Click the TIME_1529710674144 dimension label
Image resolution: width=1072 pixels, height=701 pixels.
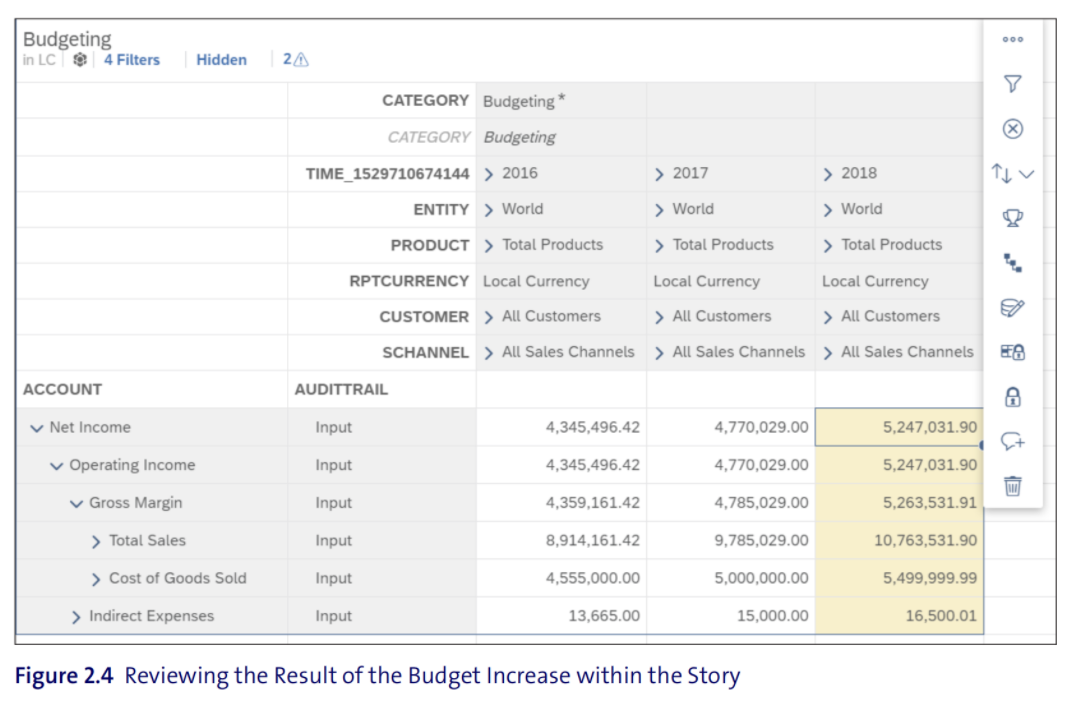point(387,174)
